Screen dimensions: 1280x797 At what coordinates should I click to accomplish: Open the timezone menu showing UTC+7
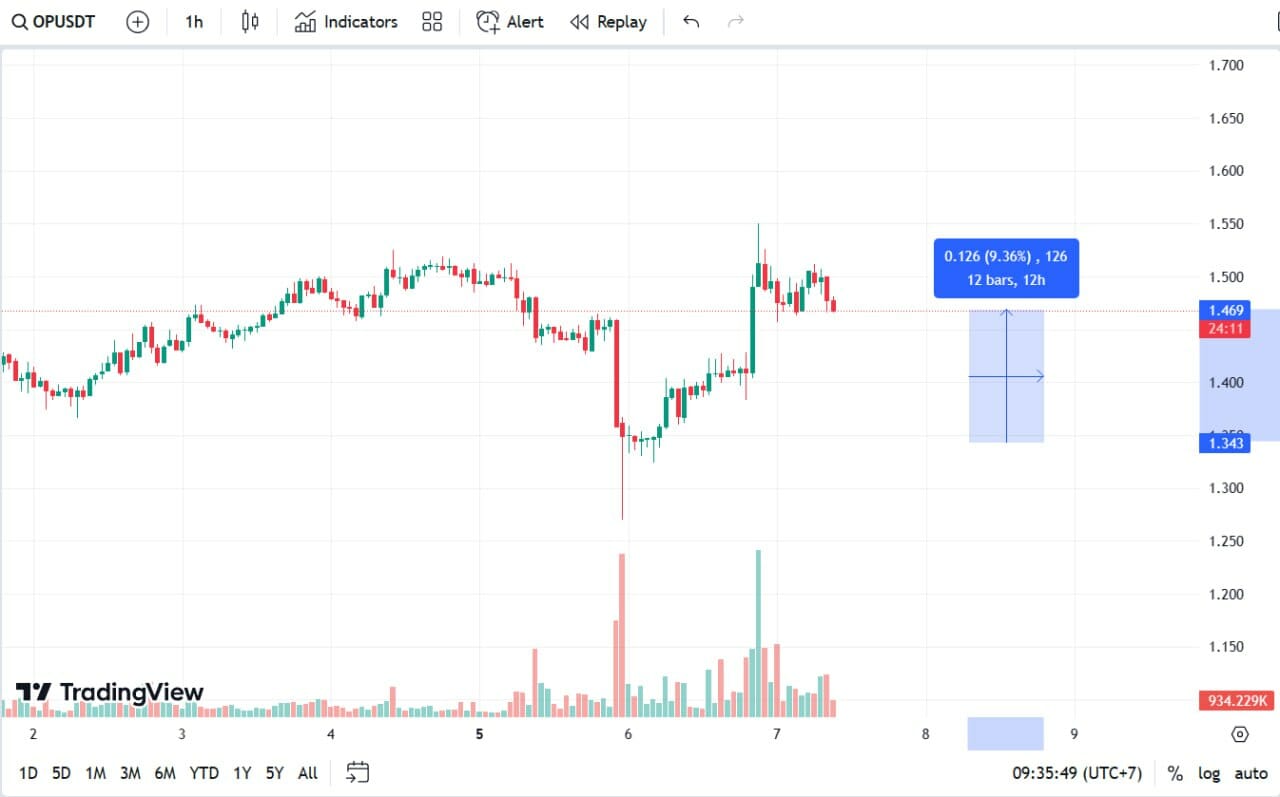[1077, 773]
